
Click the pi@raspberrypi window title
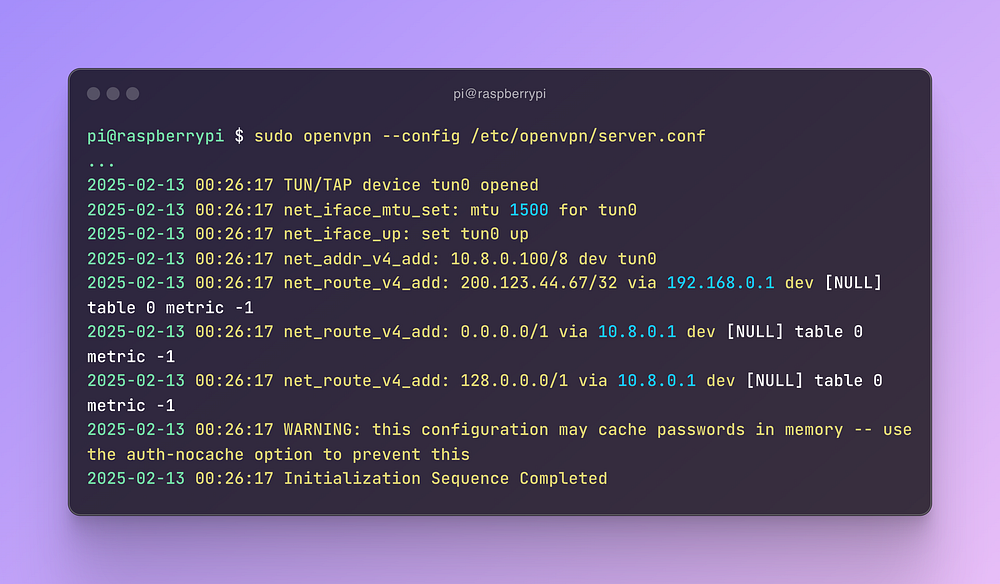pyautogui.click(x=499, y=94)
